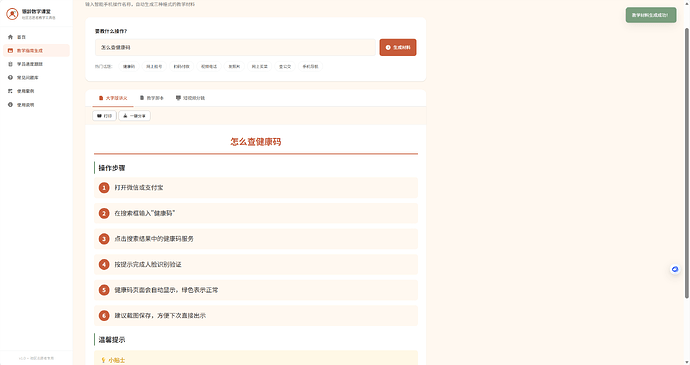Click step number 4 circle badge
This screenshot has width=690, height=365.
104,265
